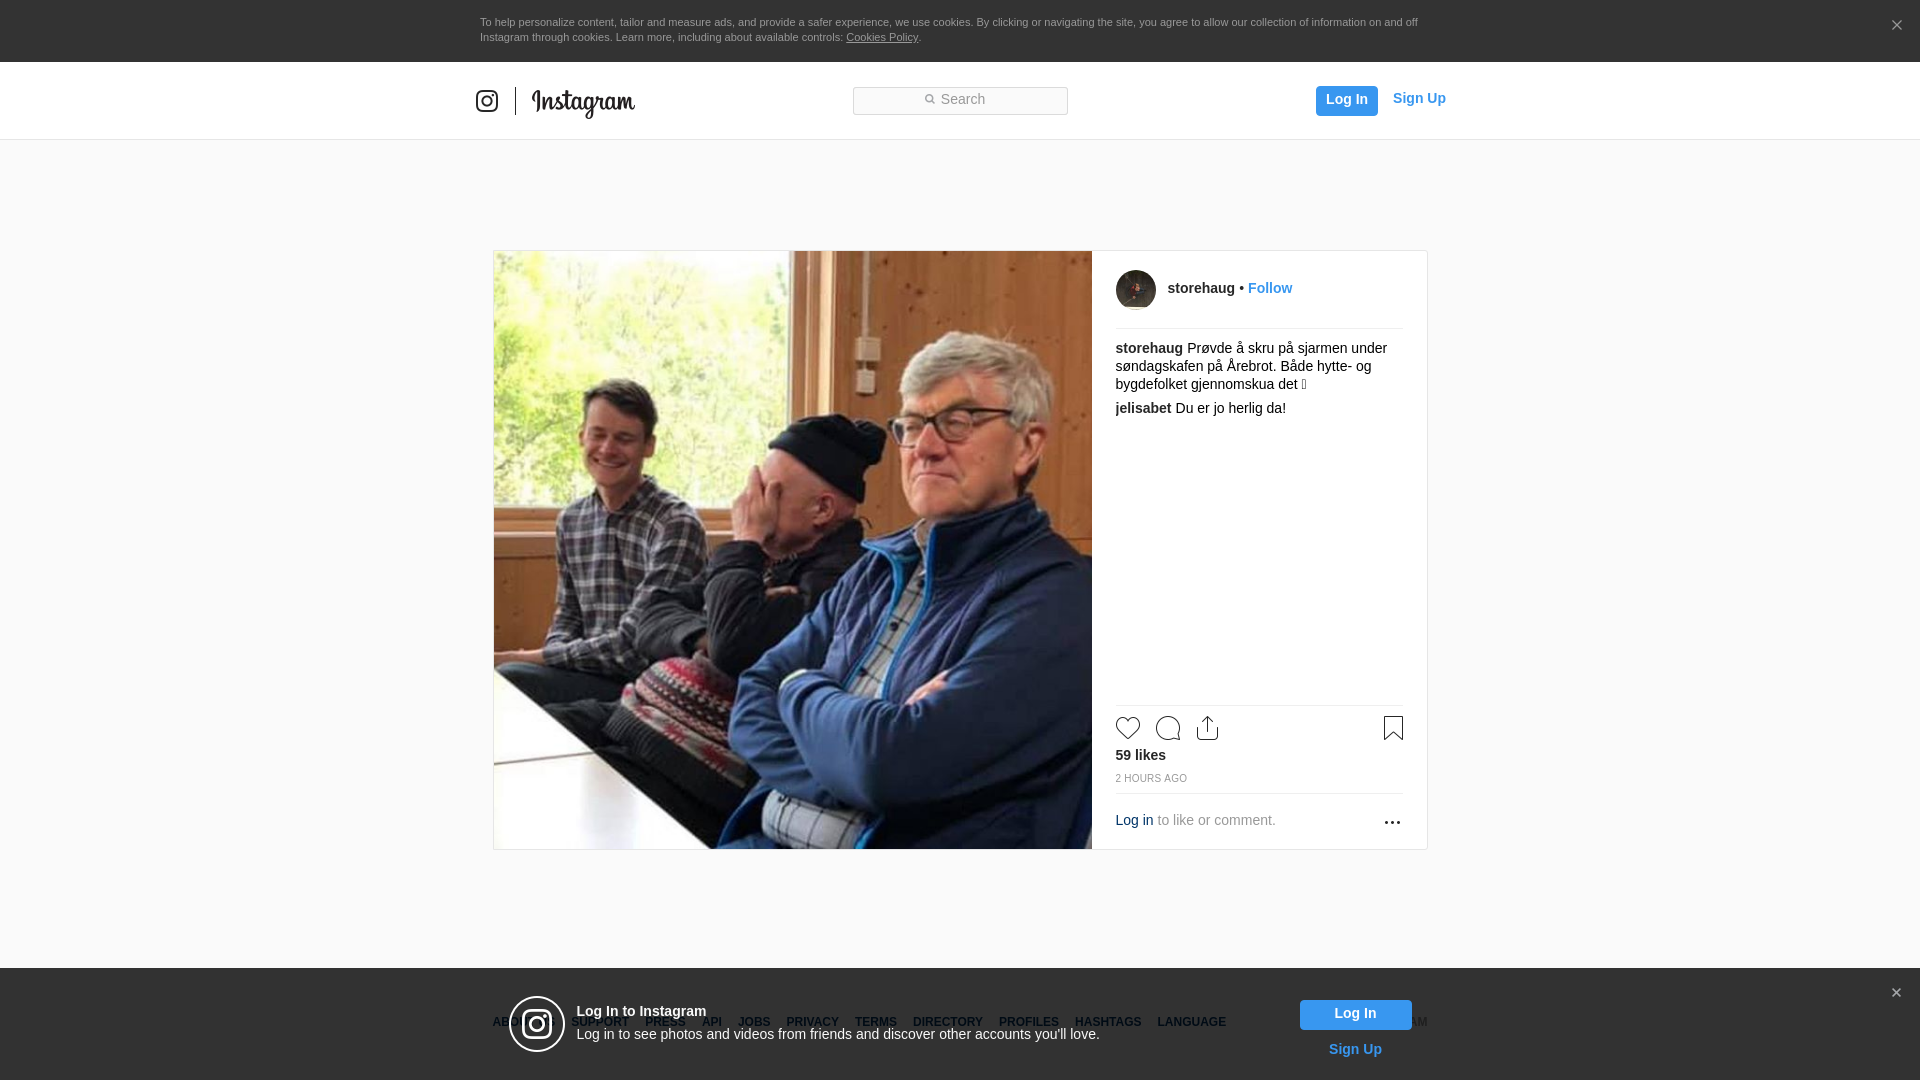Focus the Search input field
Screen dimensions: 1920x1080
[x=960, y=101]
